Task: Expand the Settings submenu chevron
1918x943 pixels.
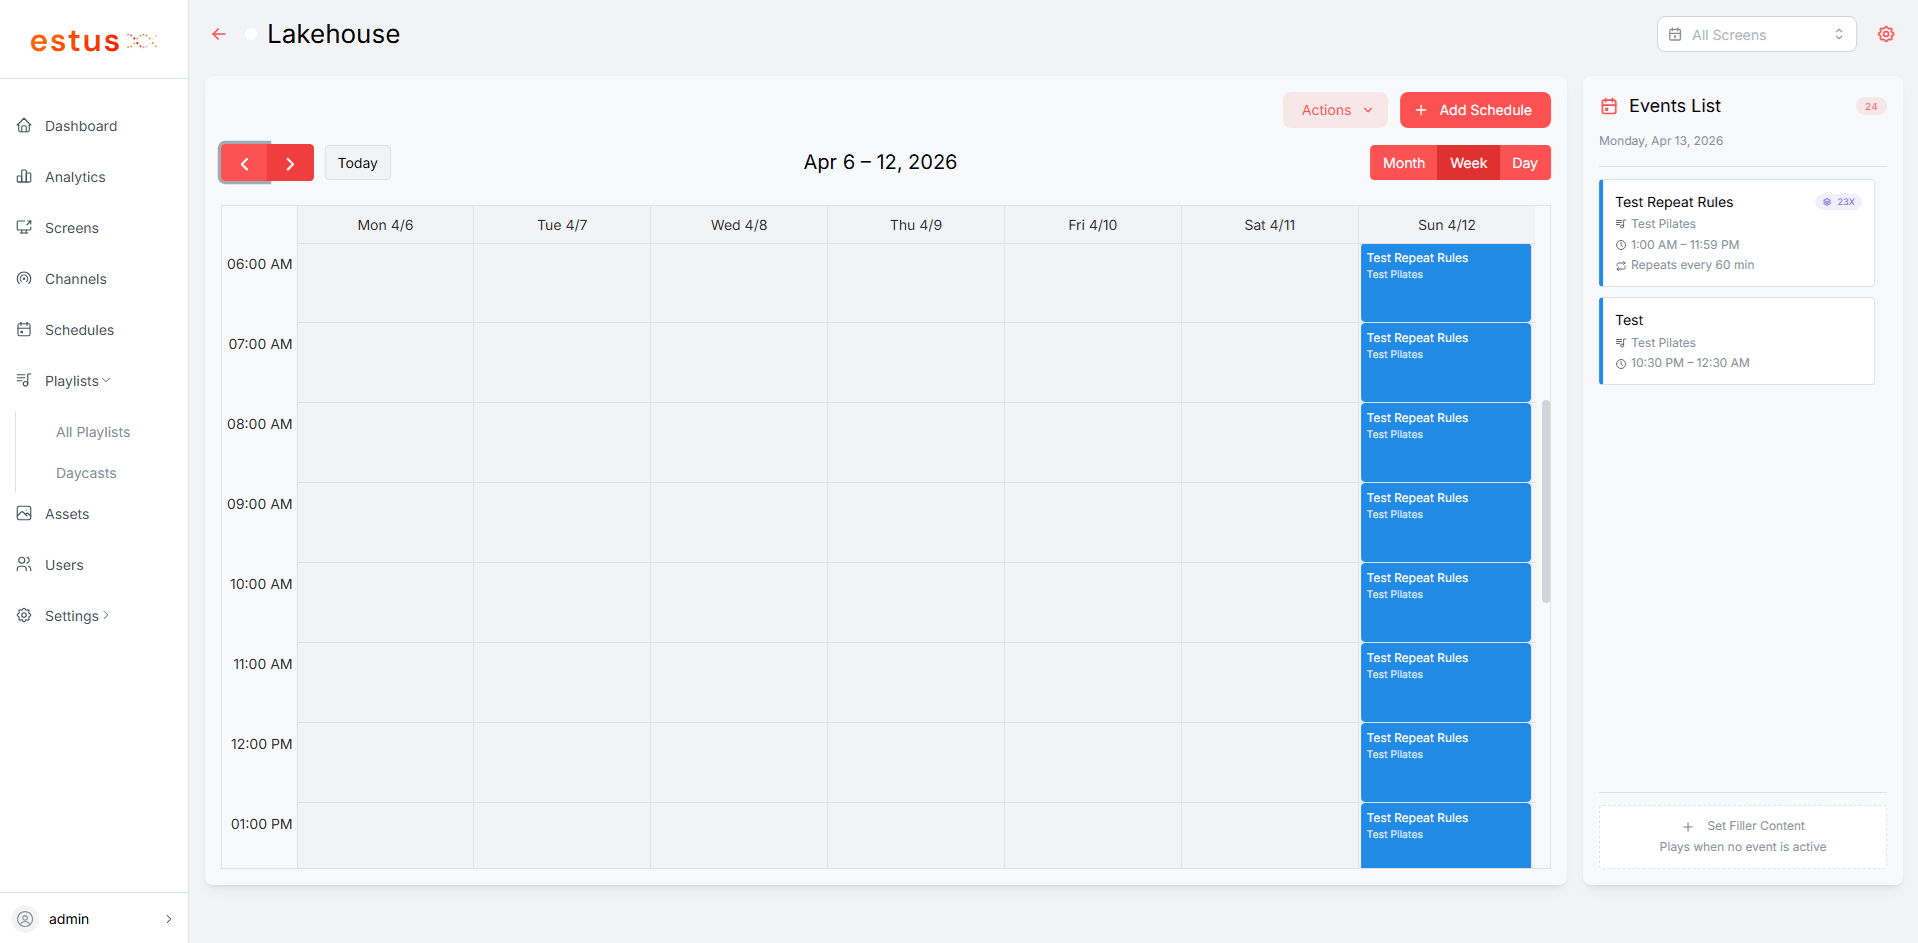Action: click(x=106, y=615)
